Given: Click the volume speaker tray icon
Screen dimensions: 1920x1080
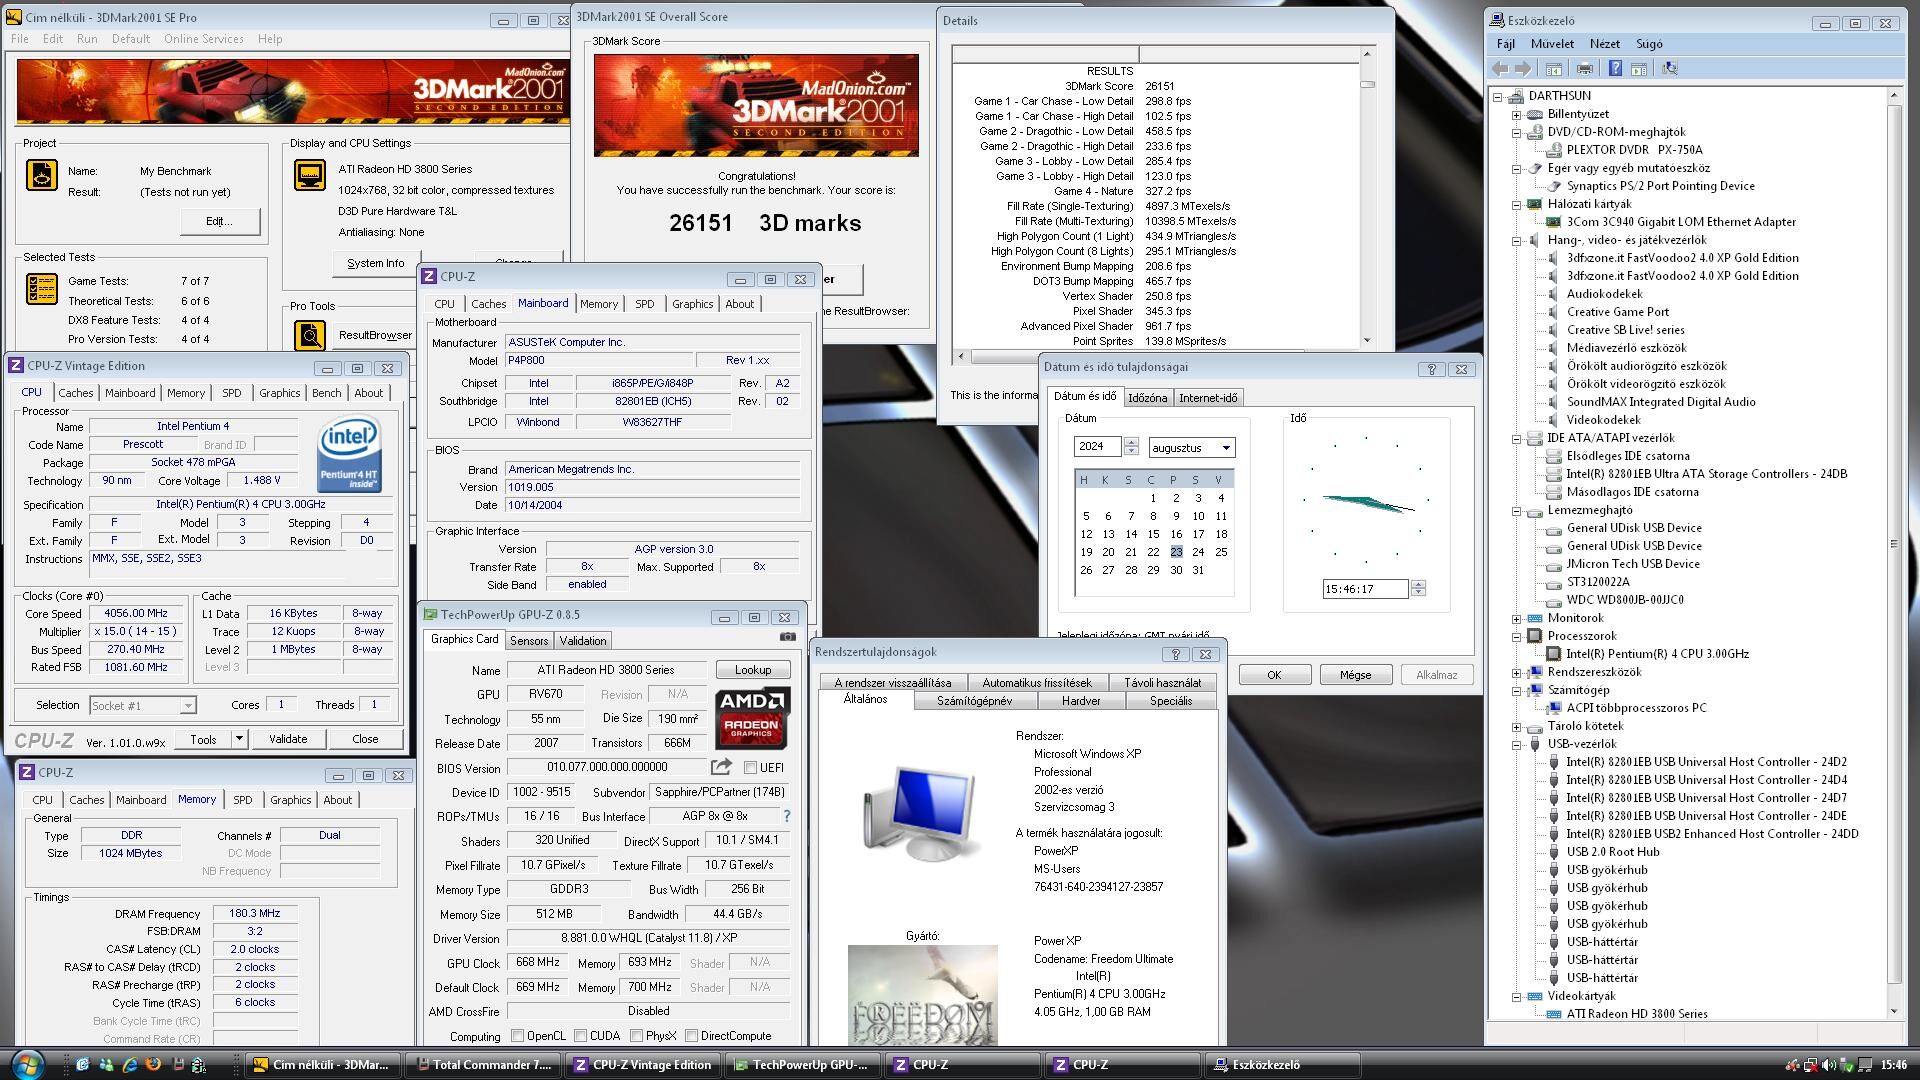Looking at the screenshot, I should [1828, 1065].
